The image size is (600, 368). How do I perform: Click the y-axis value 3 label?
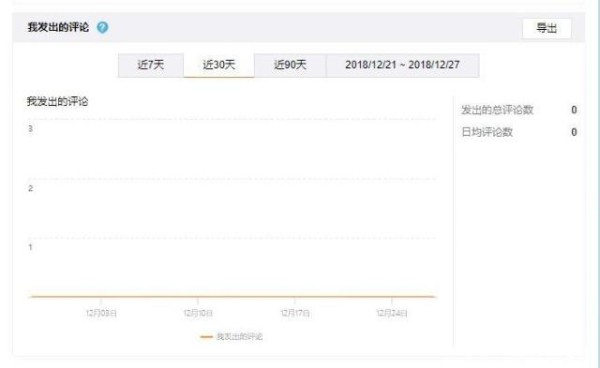tap(31, 129)
